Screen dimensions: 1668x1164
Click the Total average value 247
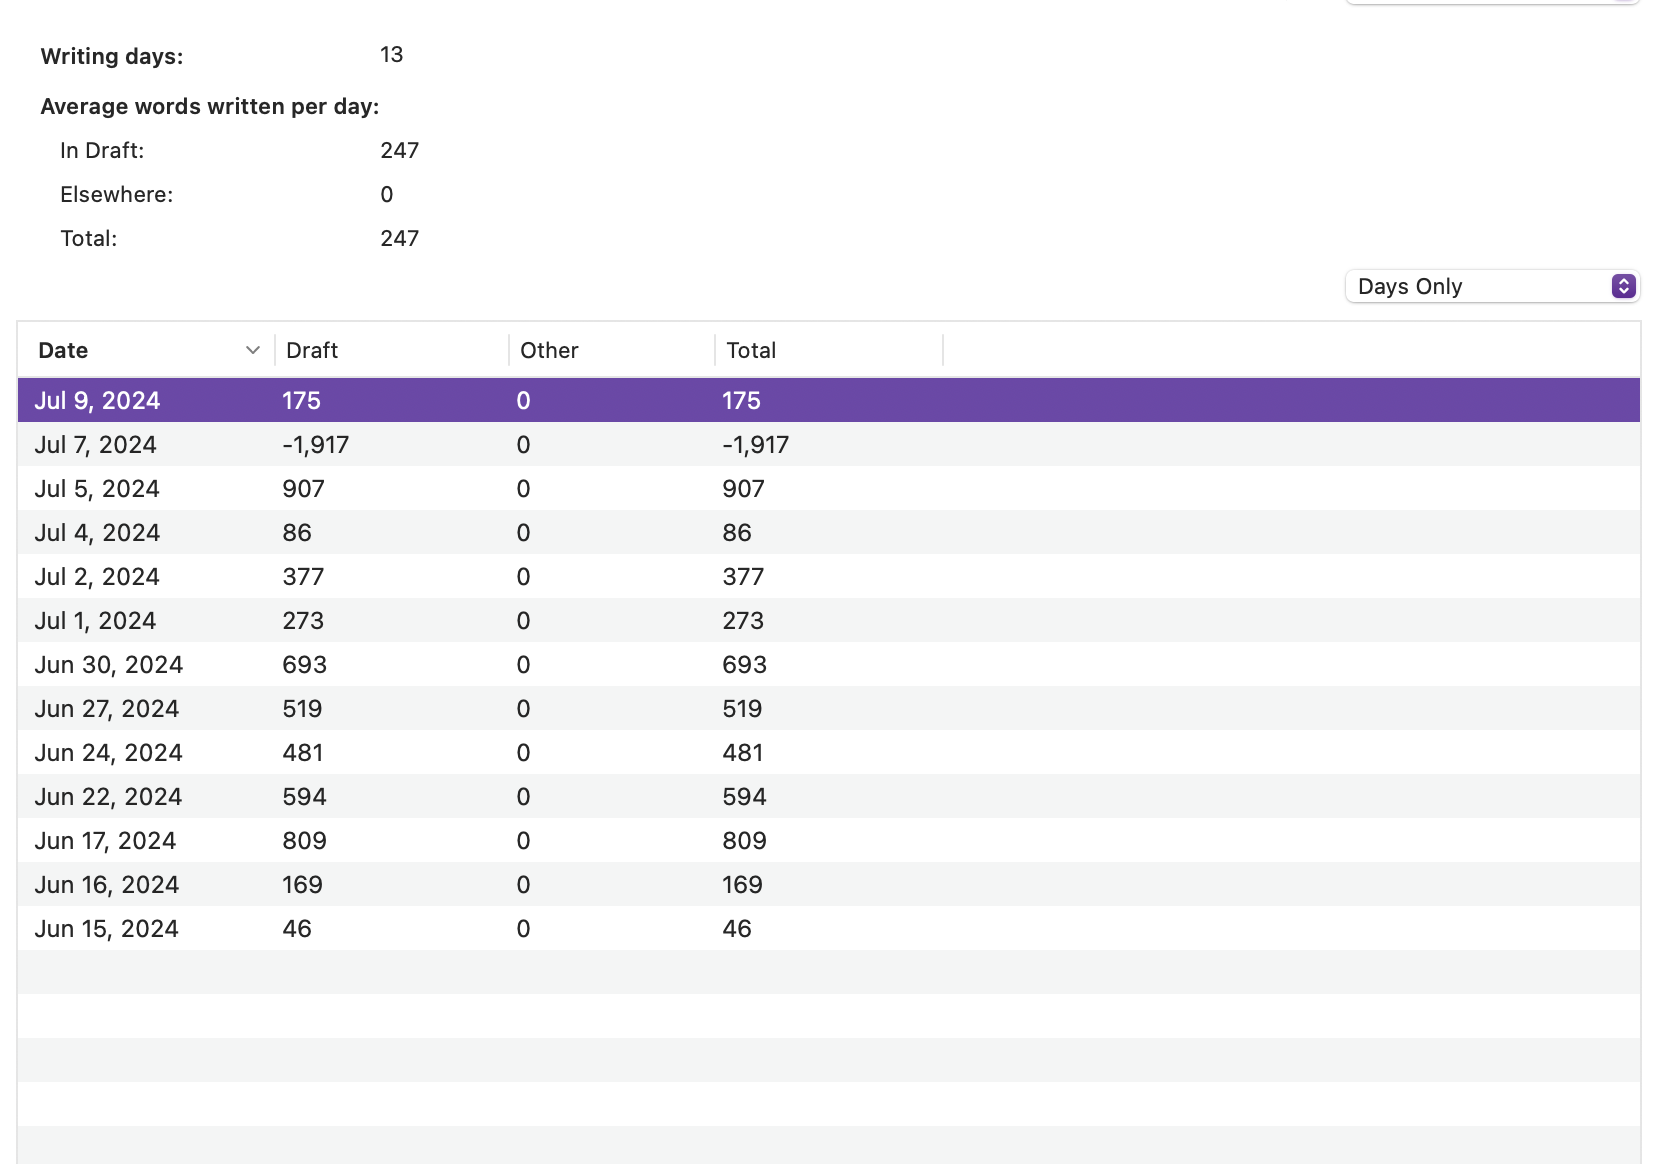(400, 239)
